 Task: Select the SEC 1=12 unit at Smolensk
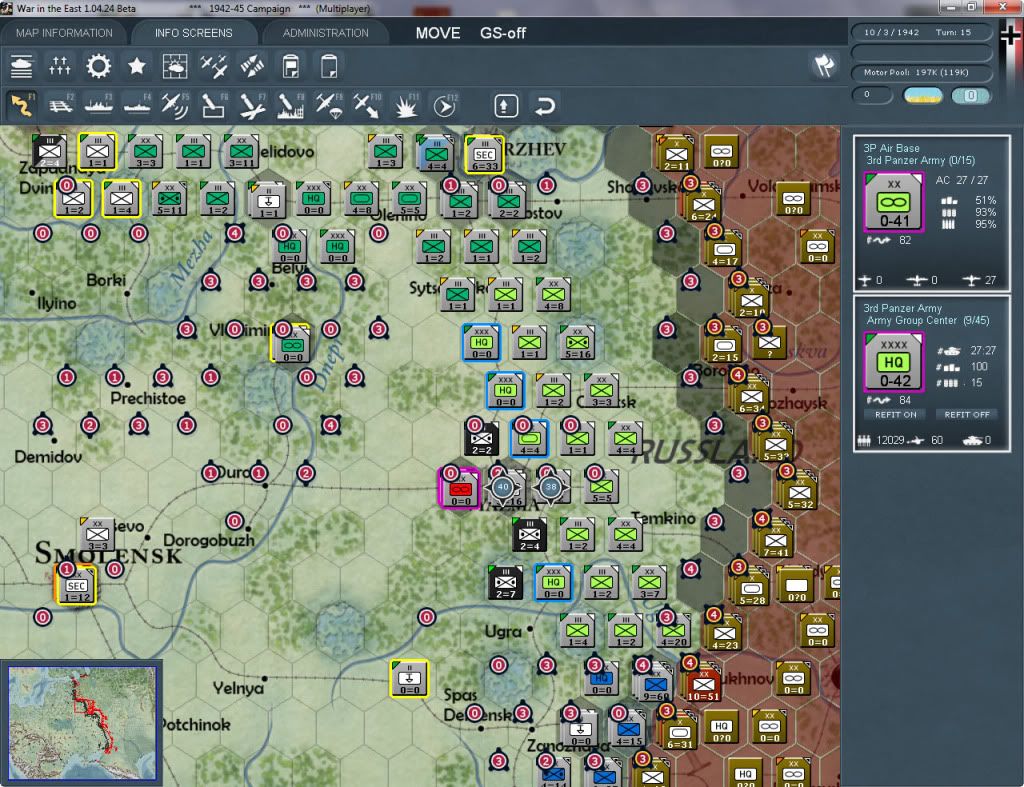(x=77, y=585)
